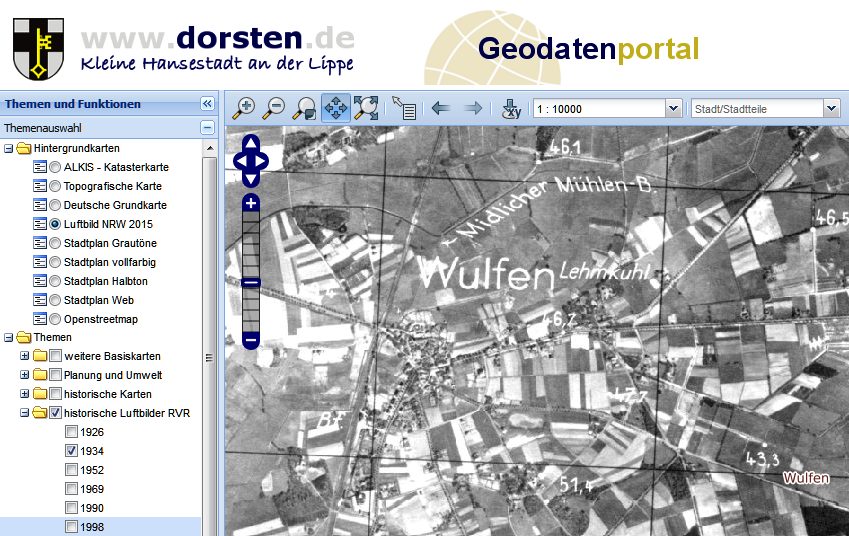The image size is (849, 536).
Task: Click the feature info list tool
Action: 404,108
